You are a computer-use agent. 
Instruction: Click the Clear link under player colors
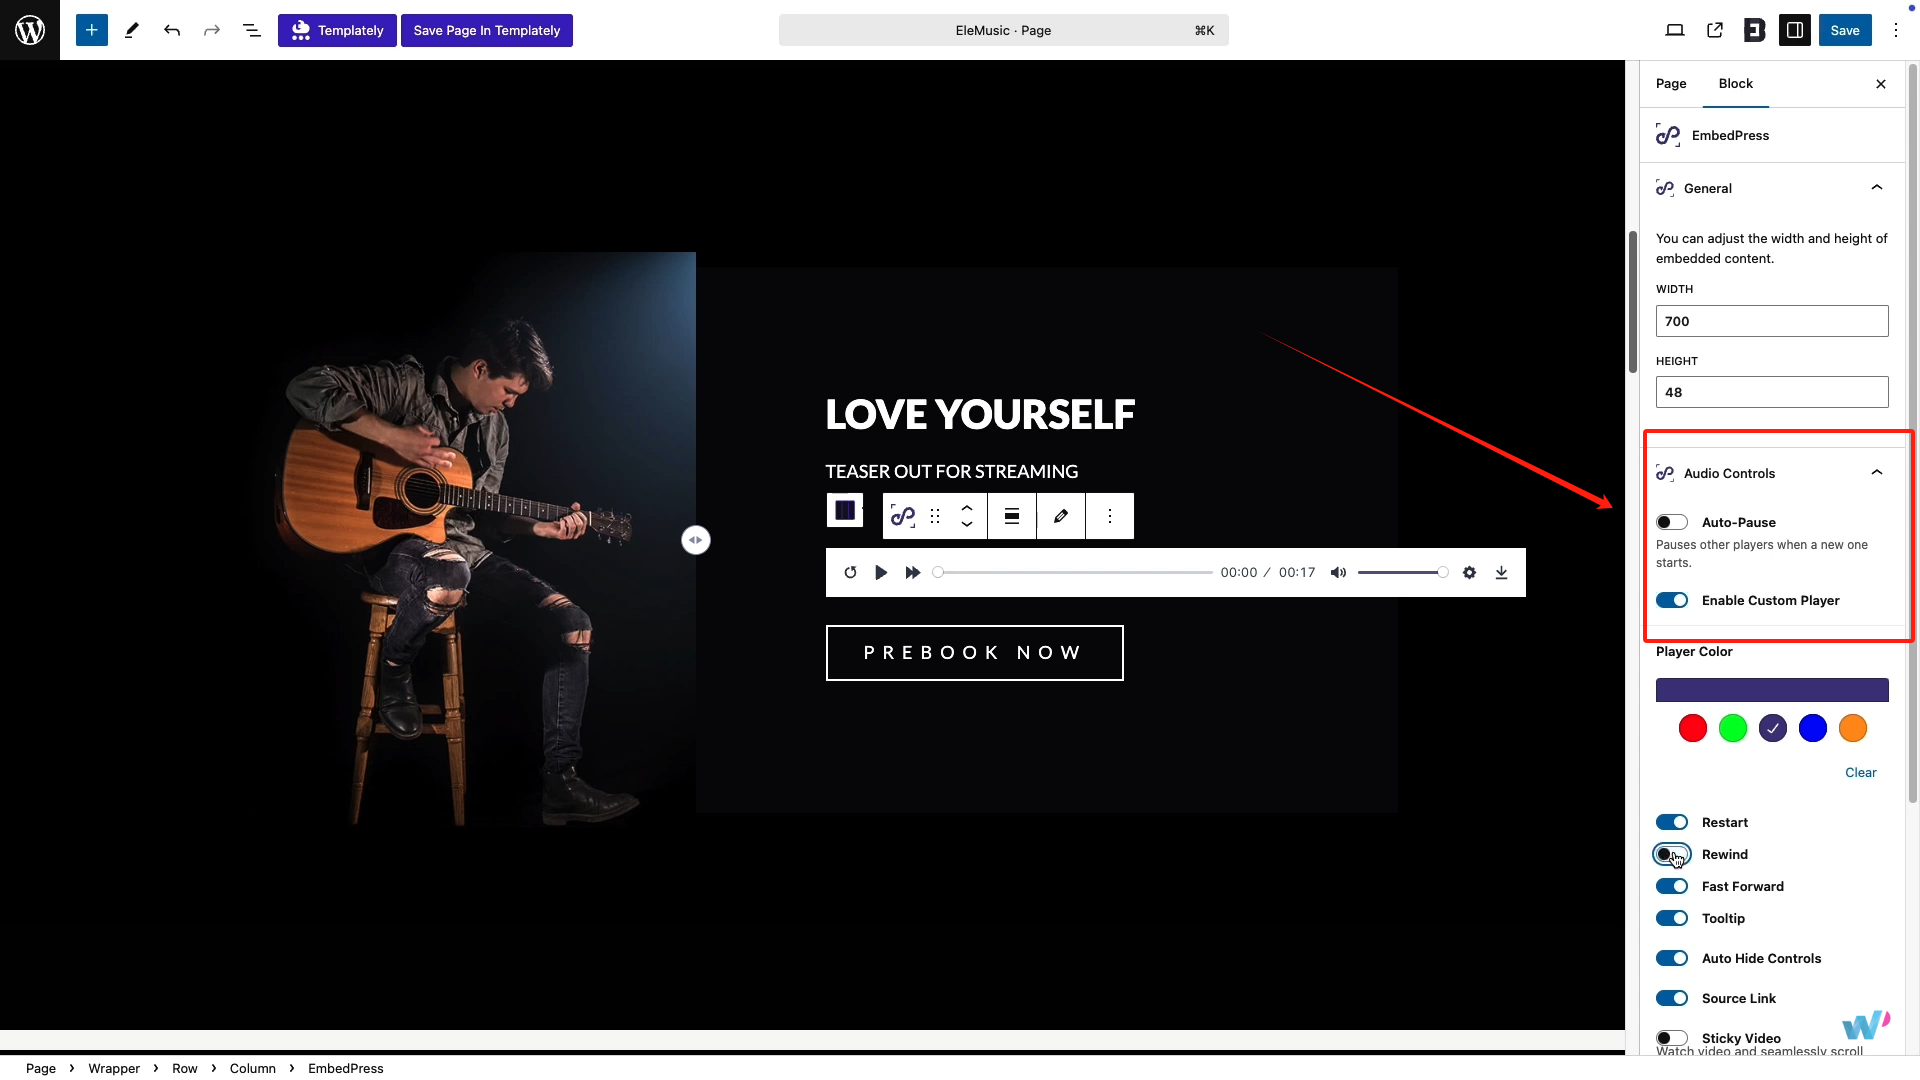(1861, 772)
